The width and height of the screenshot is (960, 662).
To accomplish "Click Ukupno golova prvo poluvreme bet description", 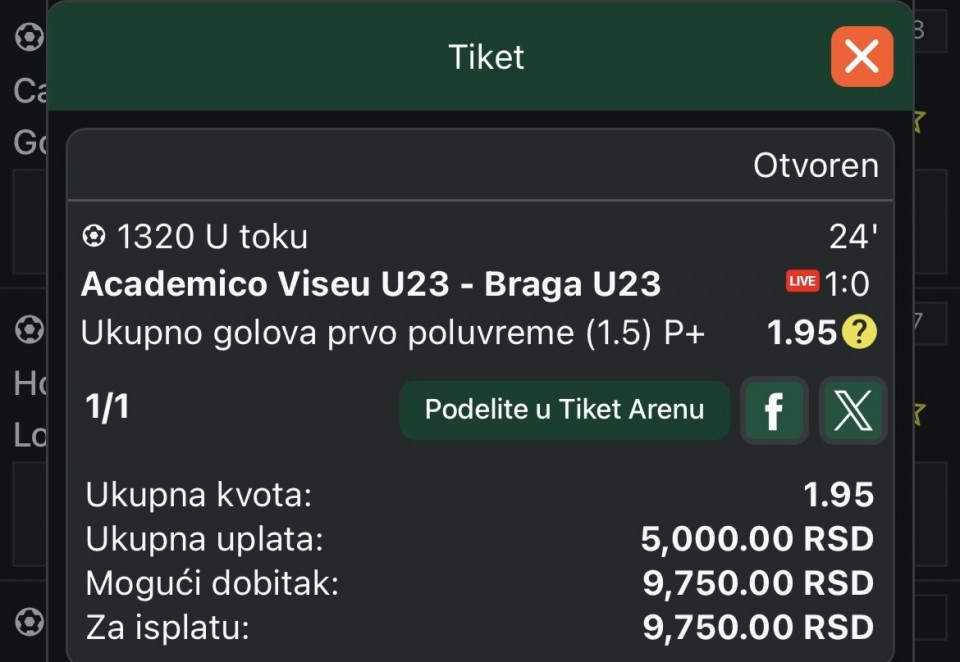I will click(392, 333).
